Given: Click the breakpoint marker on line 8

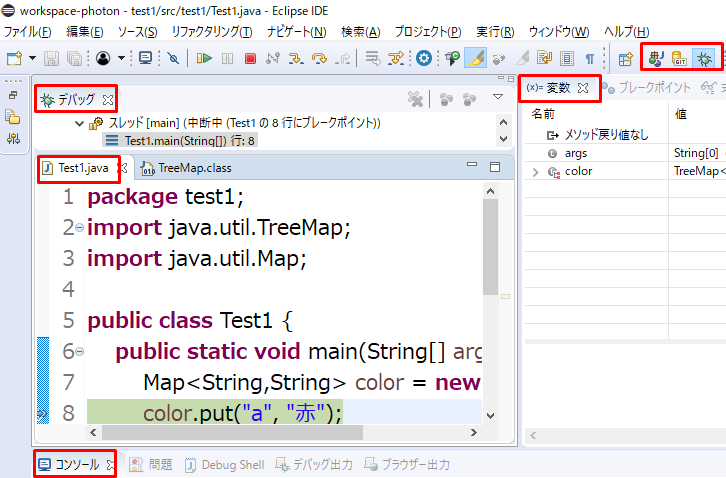Looking at the screenshot, I should point(43,414).
